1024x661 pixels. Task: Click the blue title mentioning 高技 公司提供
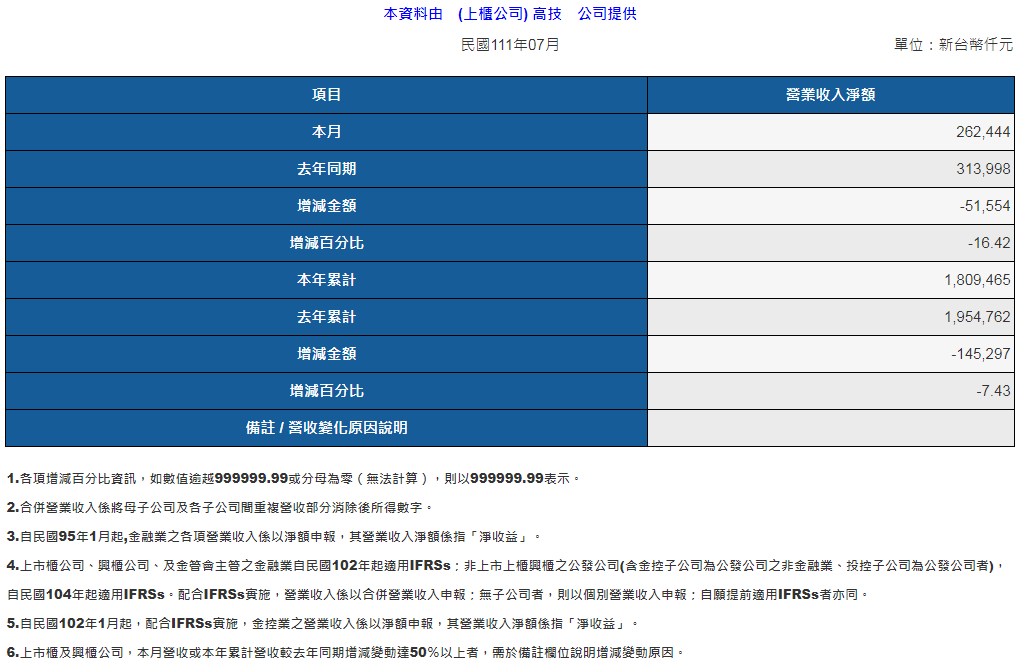pos(510,14)
